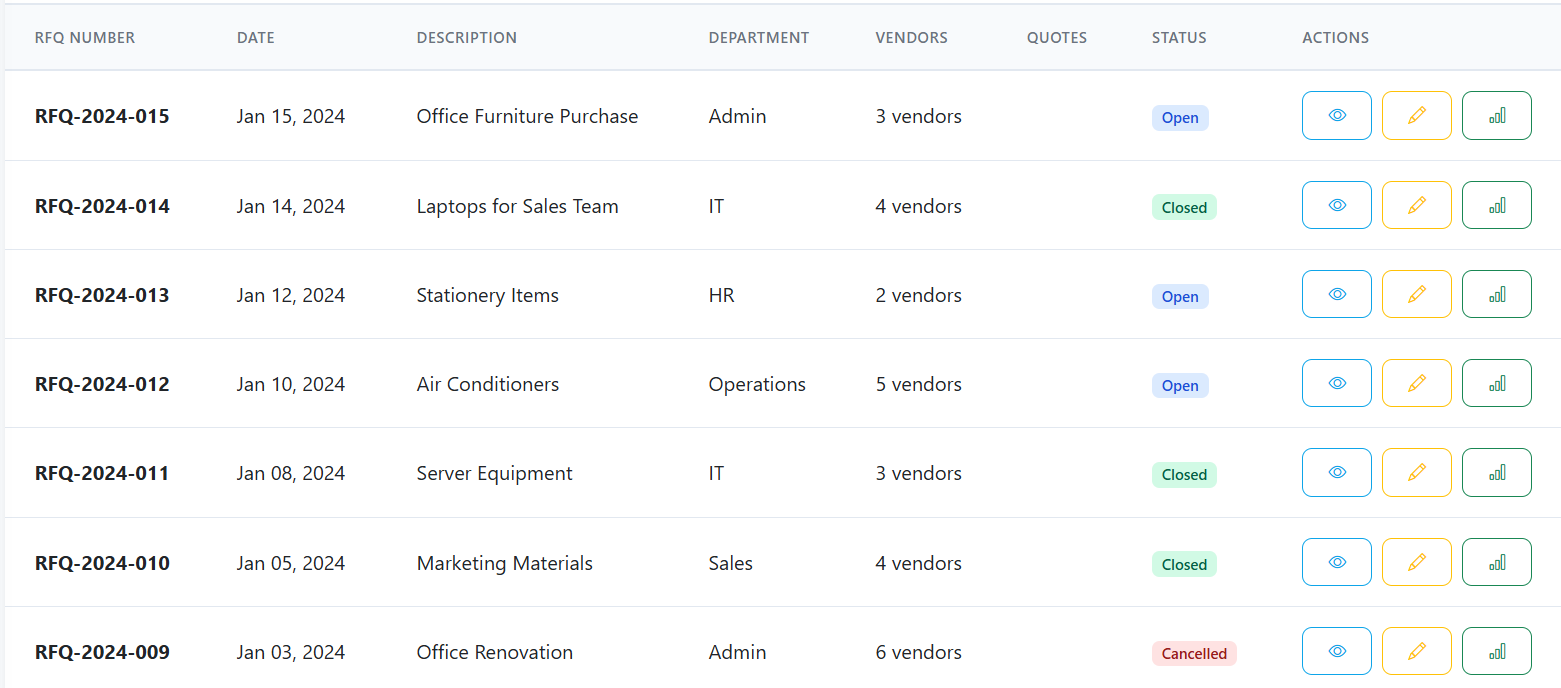The width and height of the screenshot is (1561, 688).
Task: View details of RFQ-2024-015 with eye icon
Action: tap(1337, 115)
